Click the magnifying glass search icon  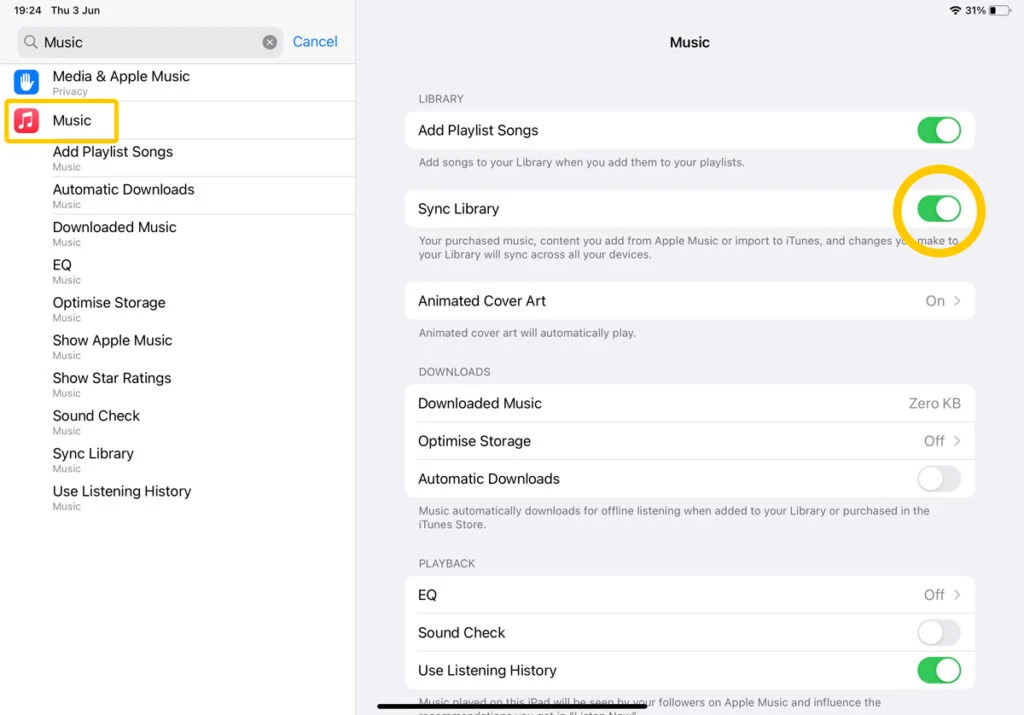[x=30, y=42]
